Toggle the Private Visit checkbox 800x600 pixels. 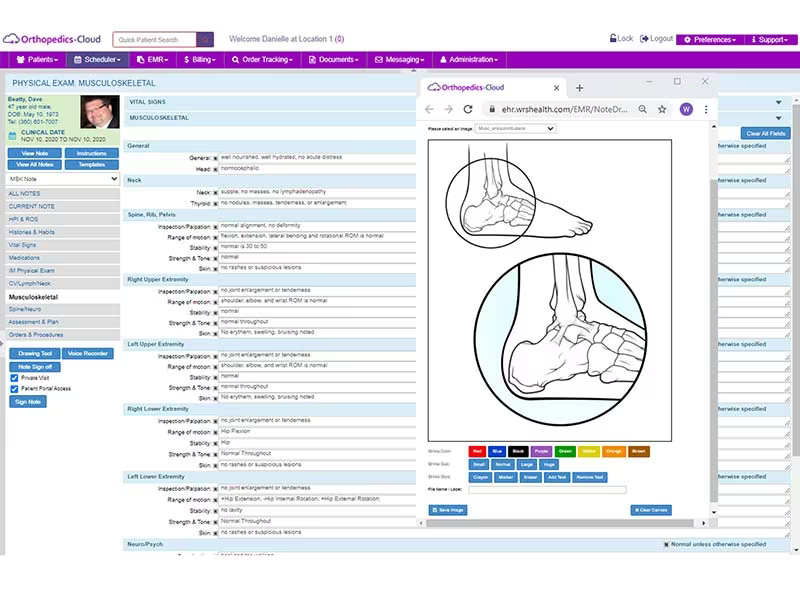pos(14,378)
